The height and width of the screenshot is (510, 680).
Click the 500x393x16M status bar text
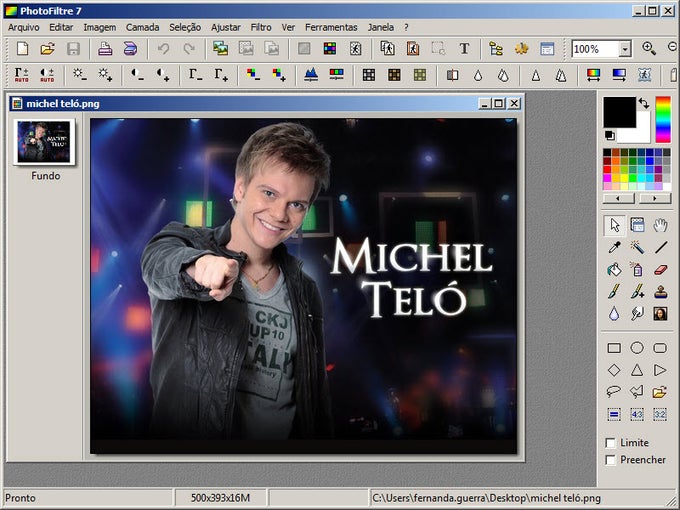(220, 498)
